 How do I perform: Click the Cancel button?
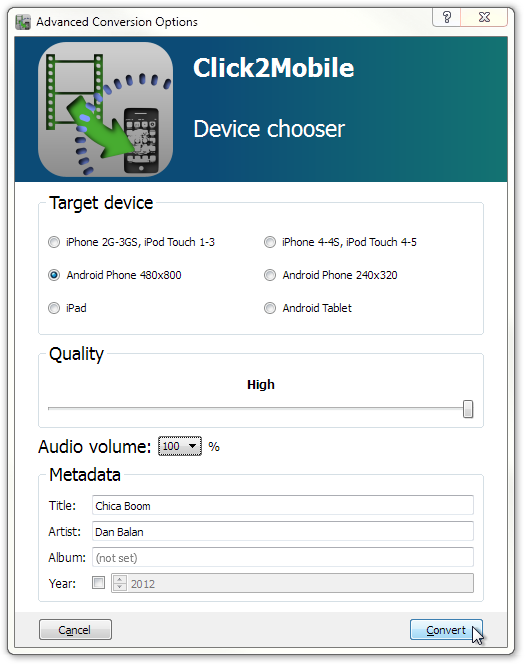click(75, 630)
